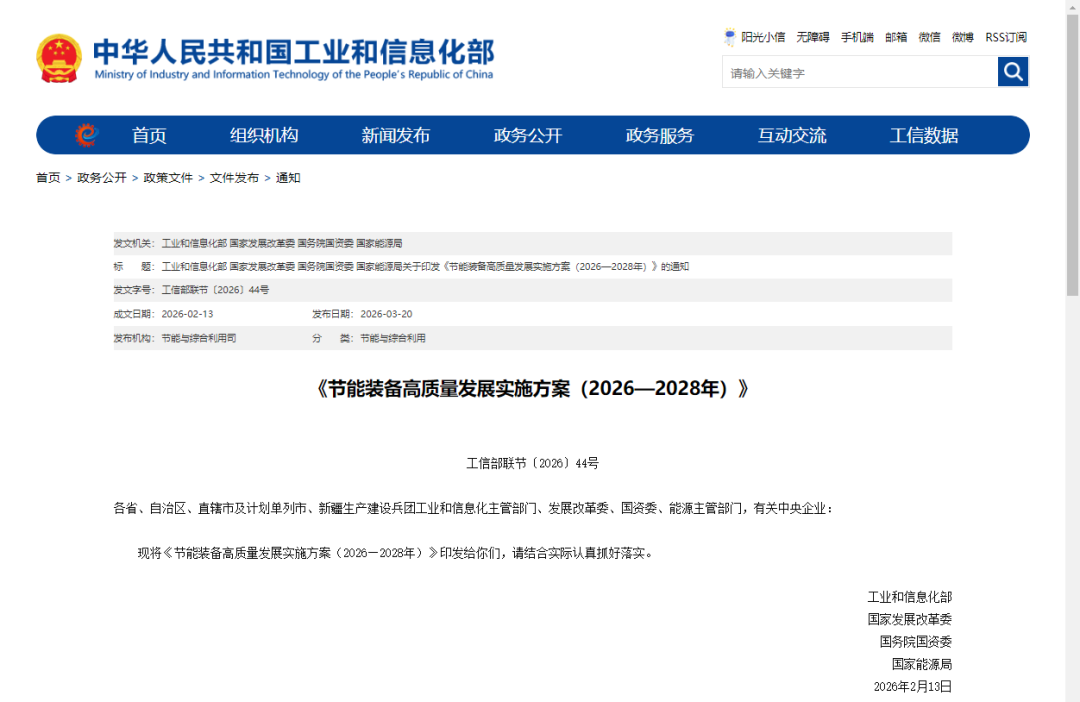
Task: Click the 标题 row document title text
Action: tap(425, 267)
